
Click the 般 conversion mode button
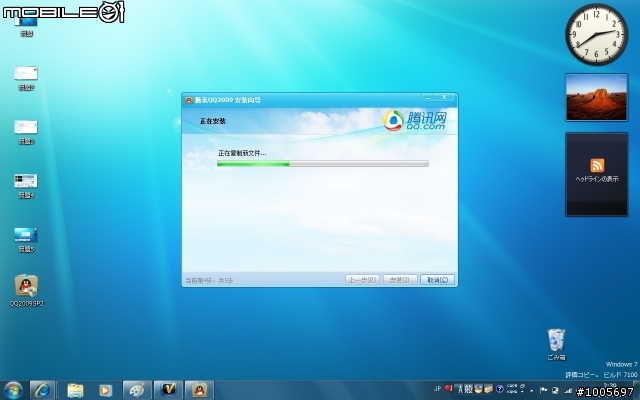tap(469, 389)
